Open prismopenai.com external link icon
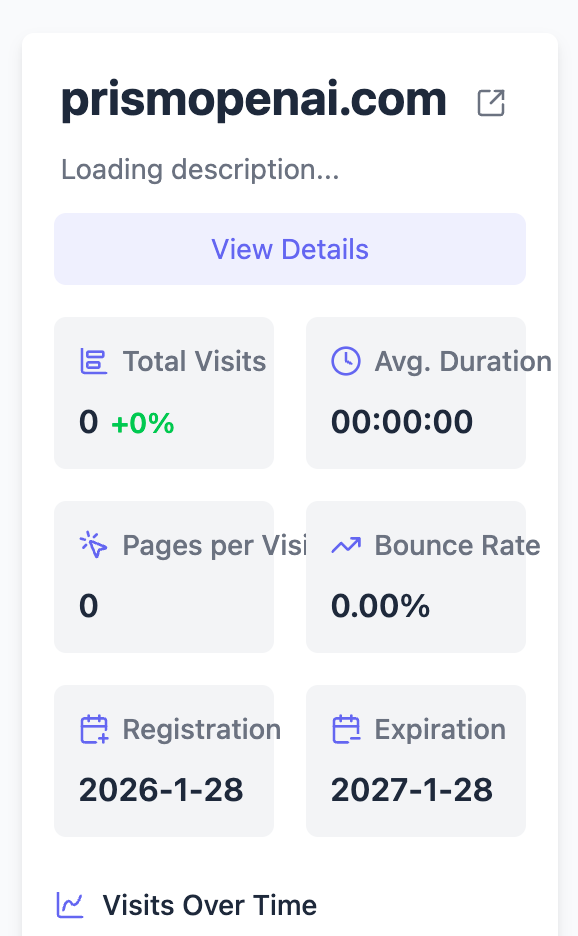The width and height of the screenshot is (578, 936). 491,103
